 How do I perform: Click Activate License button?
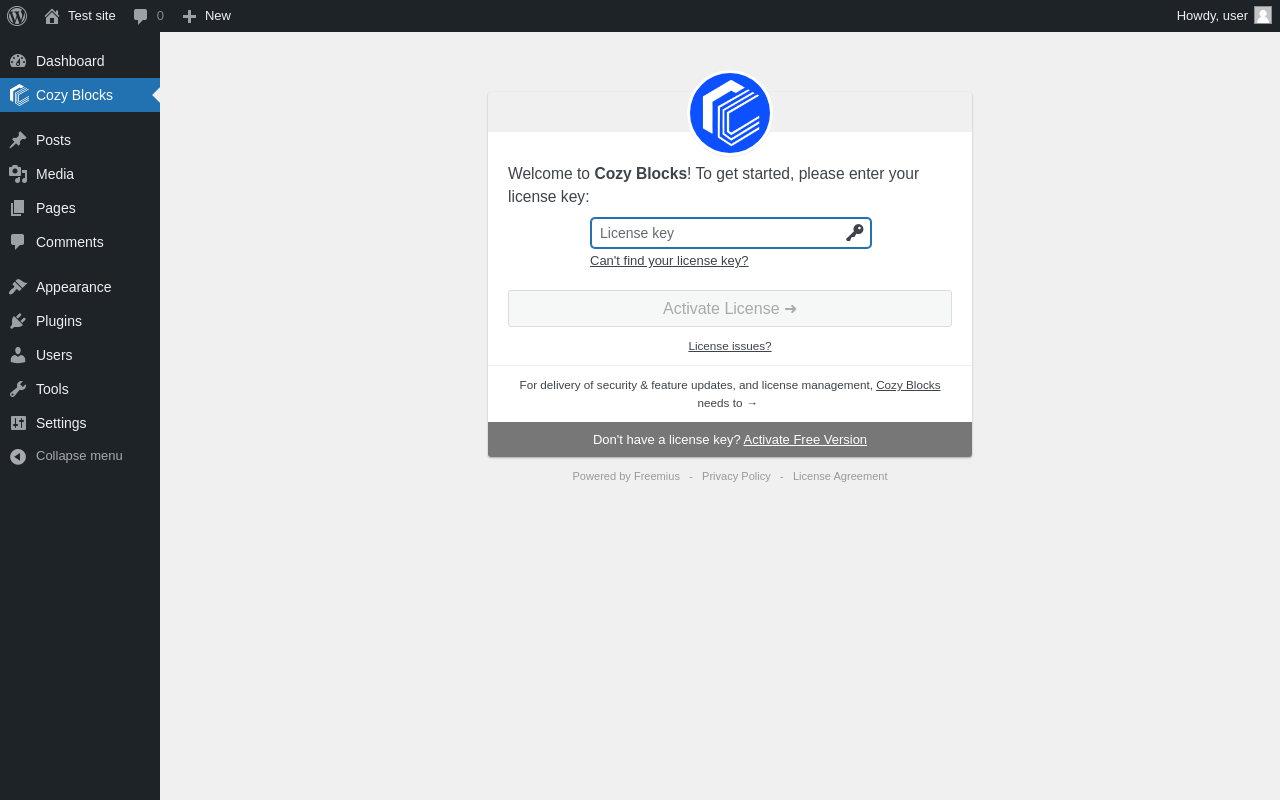tap(730, 308)
